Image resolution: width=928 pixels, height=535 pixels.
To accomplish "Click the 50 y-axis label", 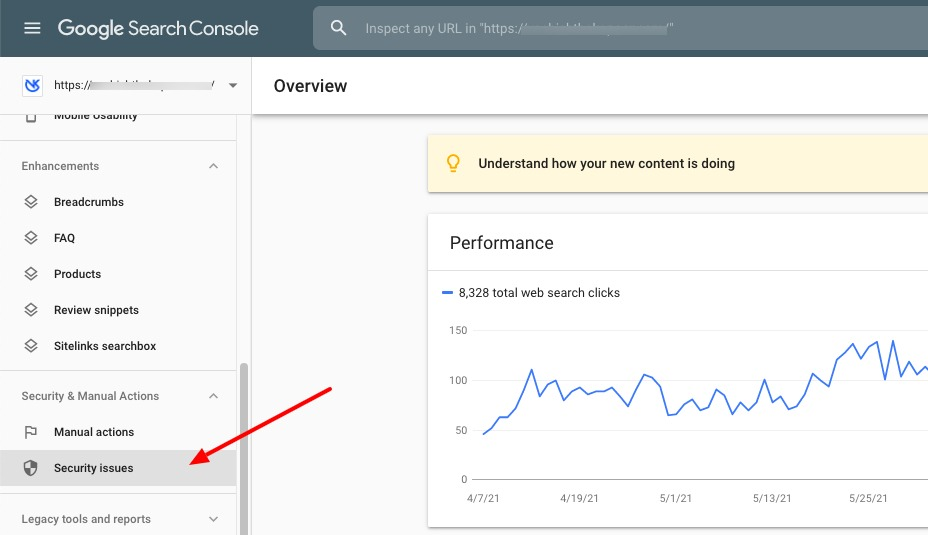I will [461, 430].
